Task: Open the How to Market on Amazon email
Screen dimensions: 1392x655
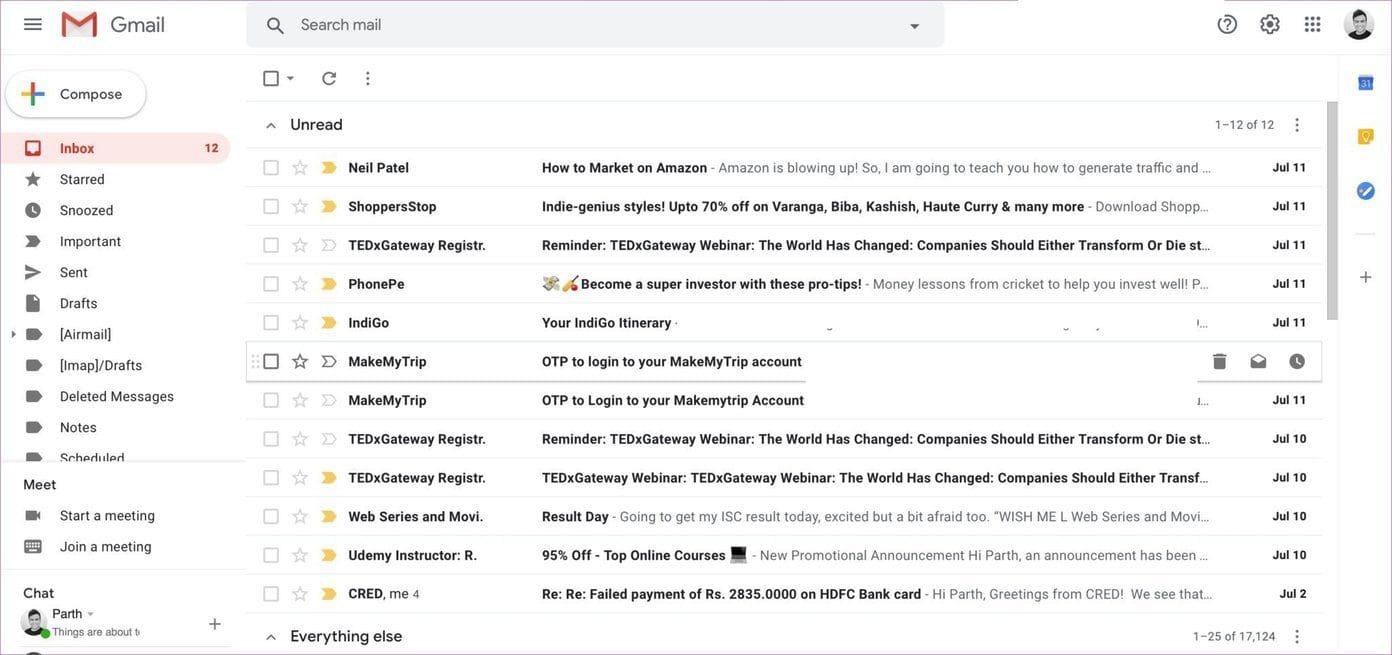Action: 784,168
